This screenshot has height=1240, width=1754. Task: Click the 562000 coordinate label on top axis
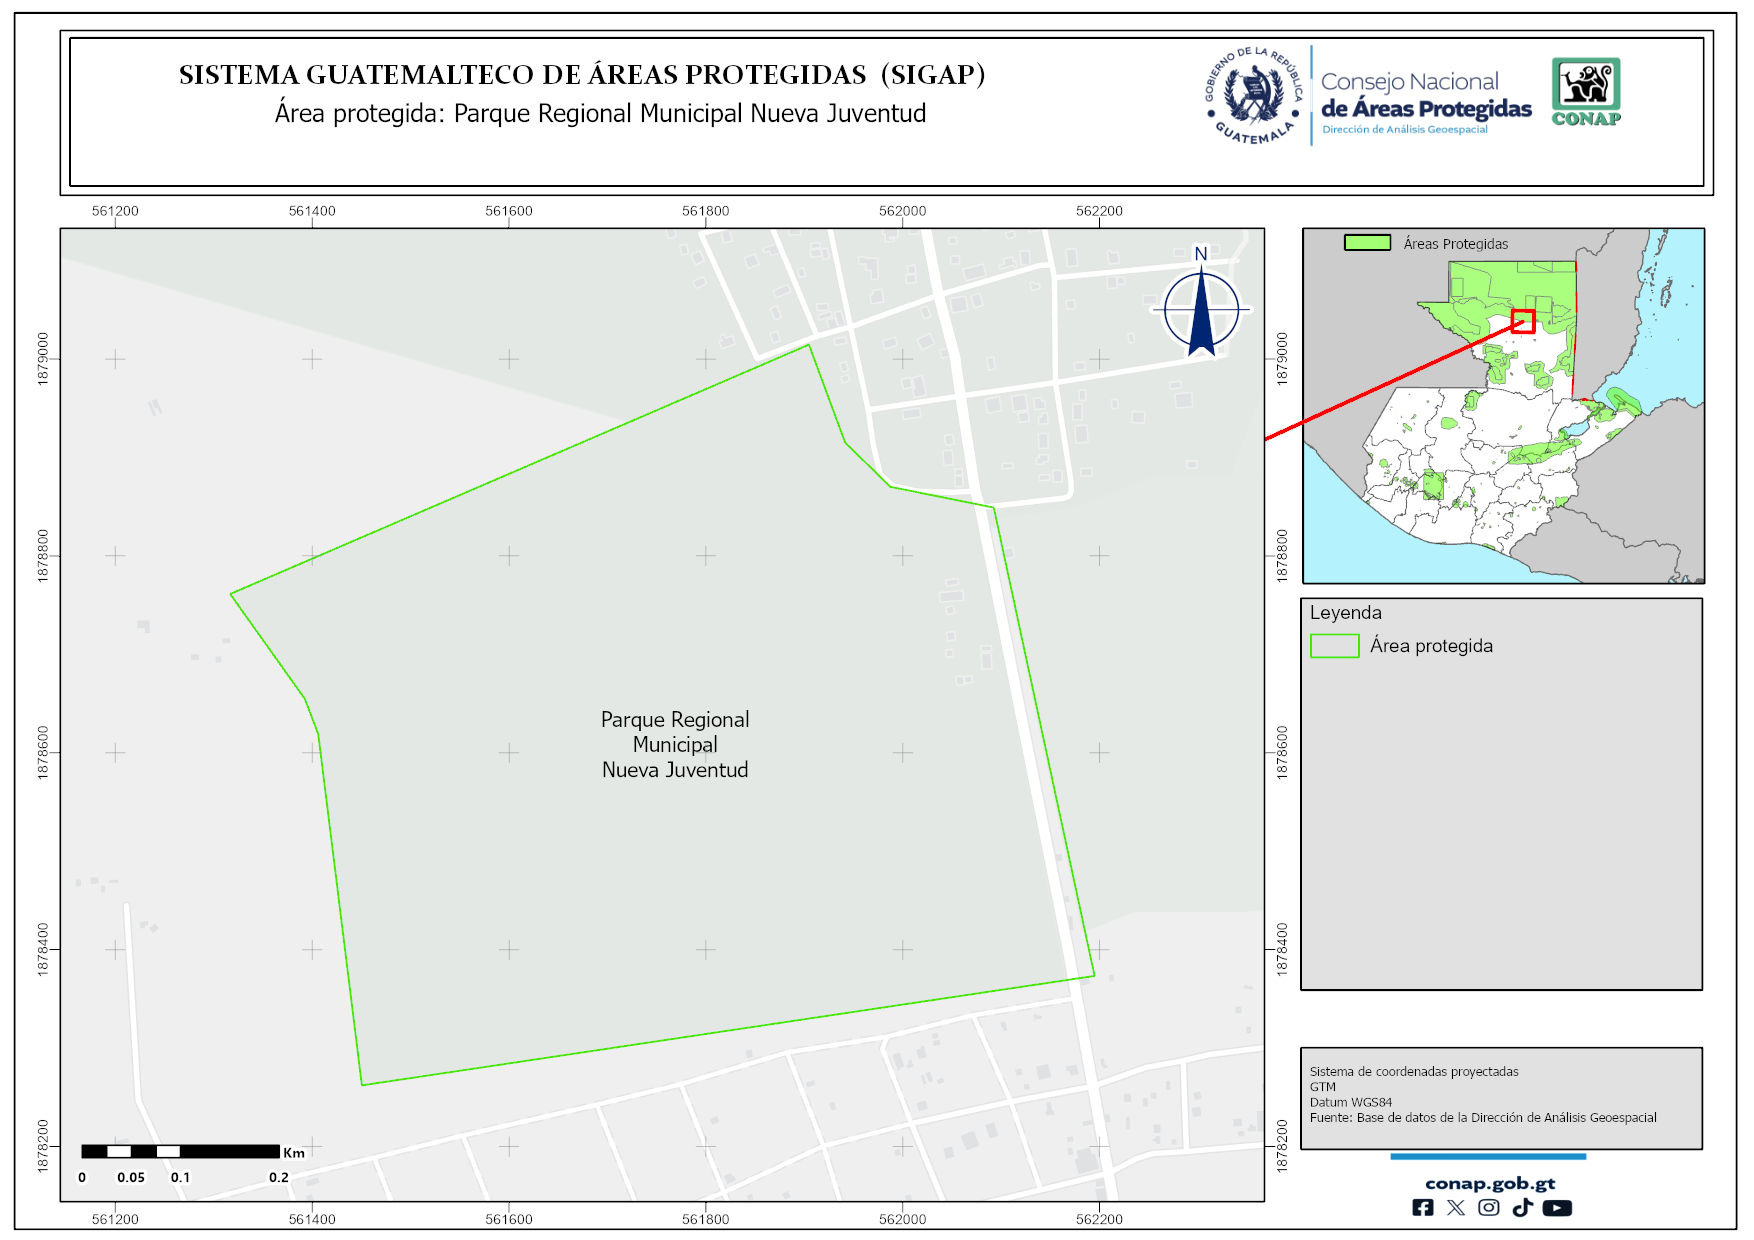(x=902, y=211)
